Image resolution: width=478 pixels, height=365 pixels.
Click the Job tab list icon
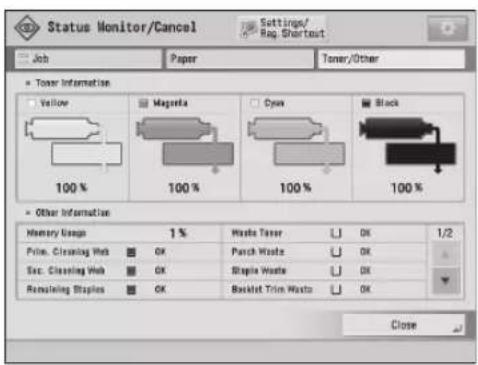click(x=23, y=58)
